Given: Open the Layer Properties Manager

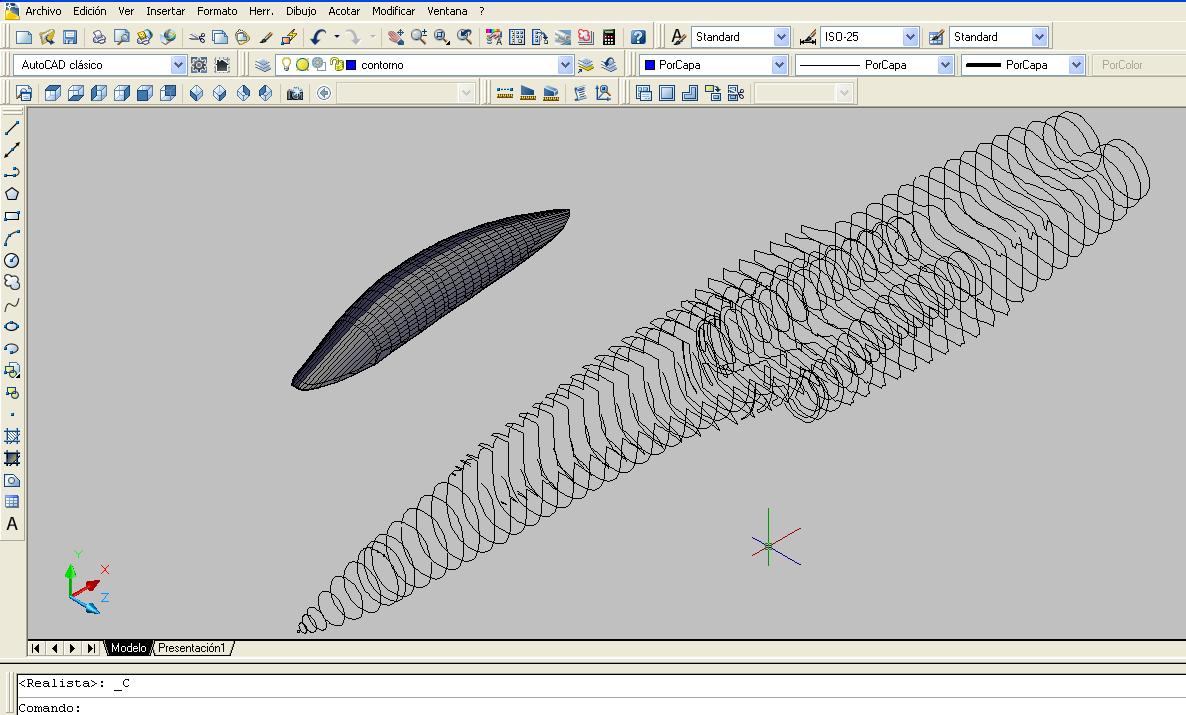Looking at the screenshot, I should point(262,65).
